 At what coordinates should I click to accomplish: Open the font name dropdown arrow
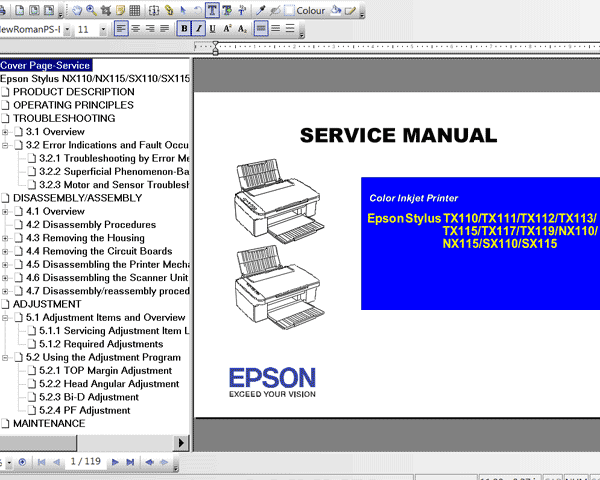click(x=67, y=29)
